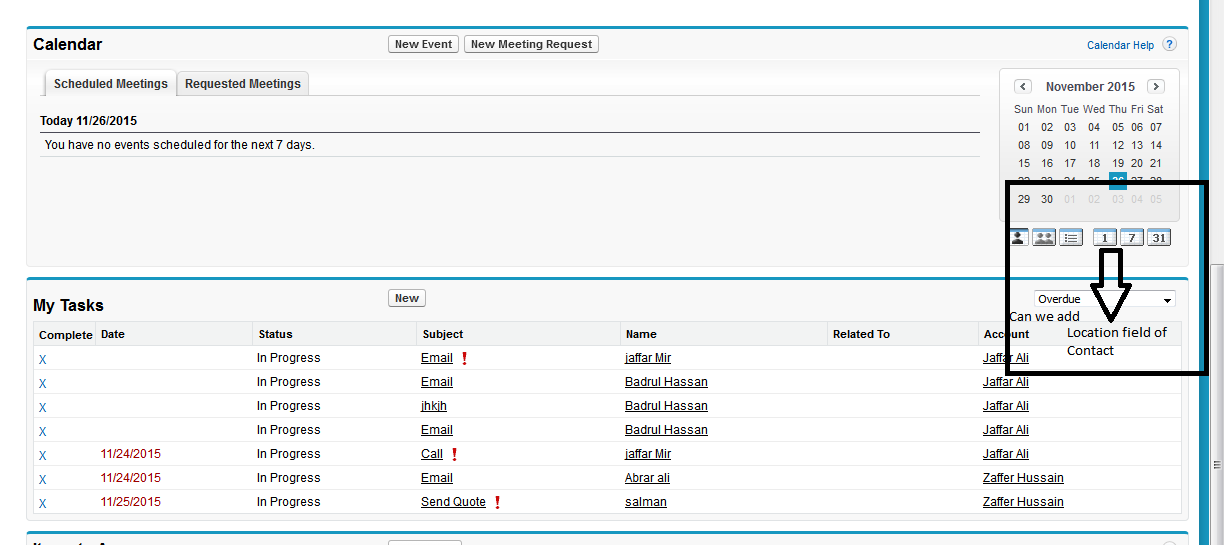This screenshot has width=1224, height=545.
Task: Switch to Day view calendar icon
Action: point(1105,238)
